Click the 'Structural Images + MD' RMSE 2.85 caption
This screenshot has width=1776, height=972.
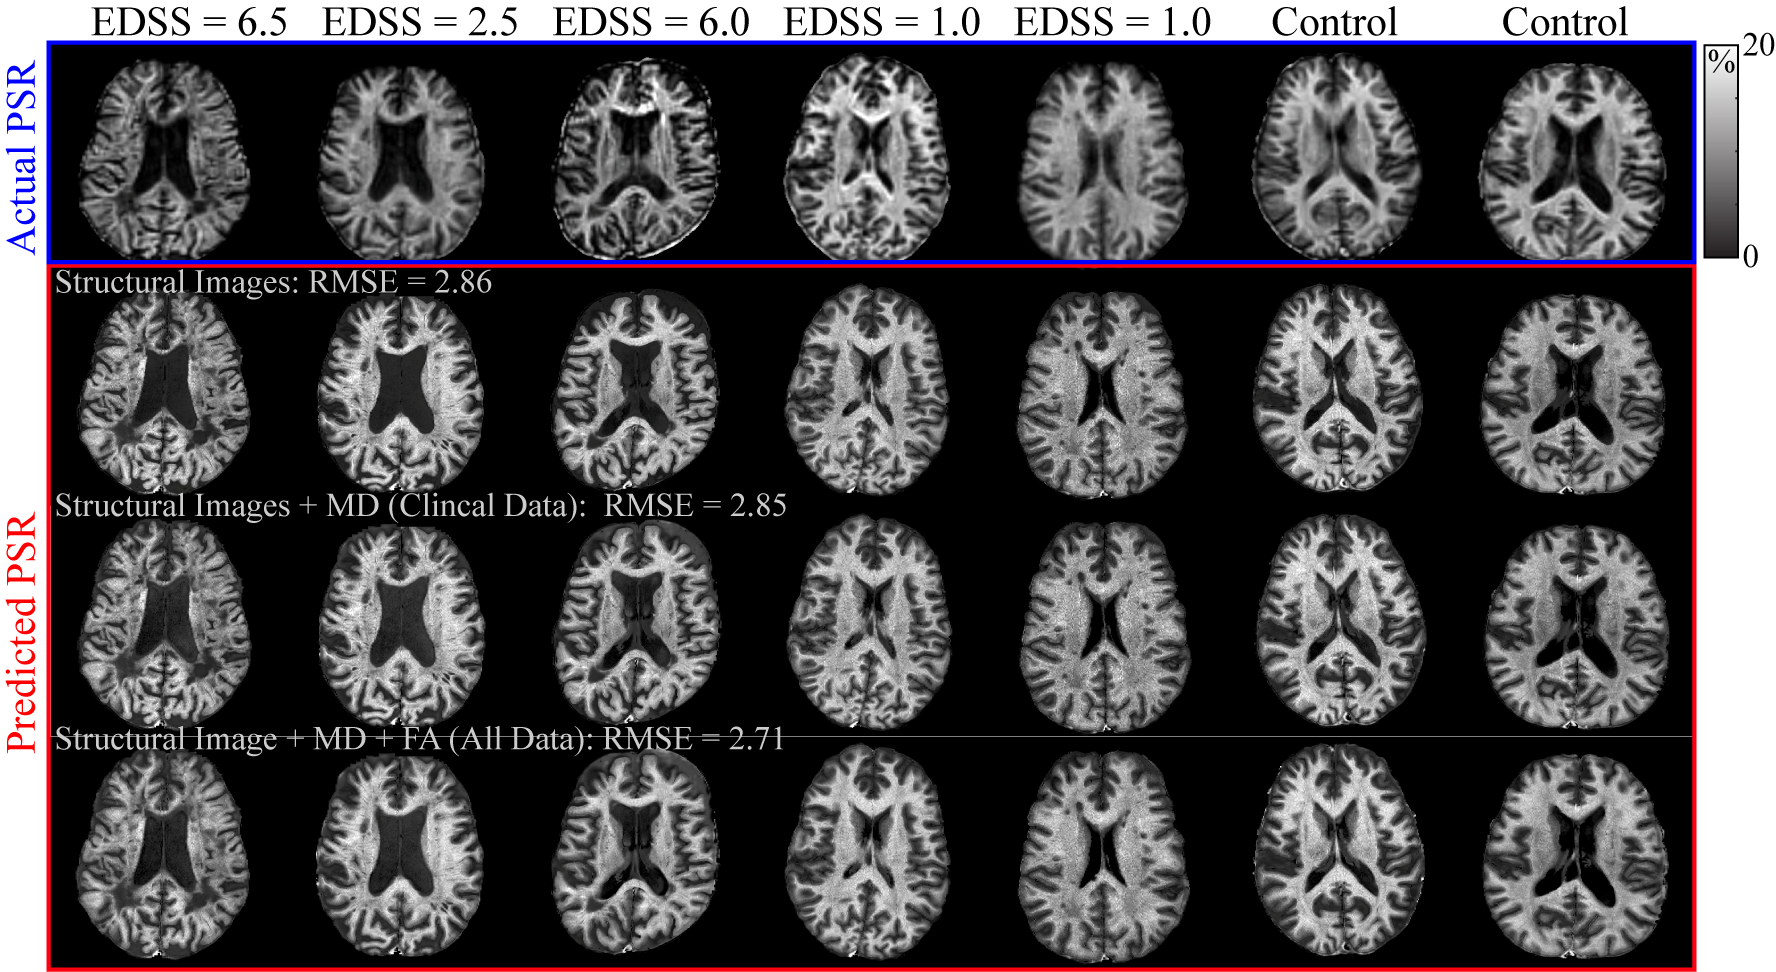[420, 506]
